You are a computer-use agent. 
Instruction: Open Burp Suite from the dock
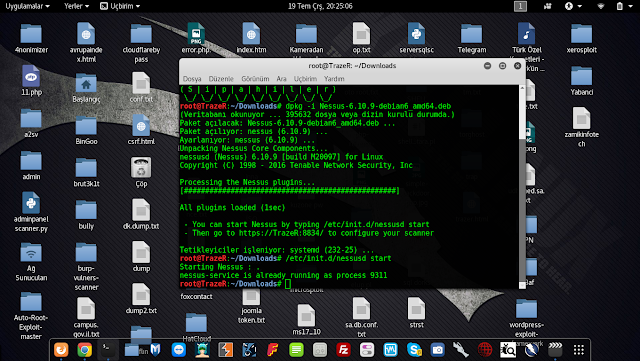point(225,350)
